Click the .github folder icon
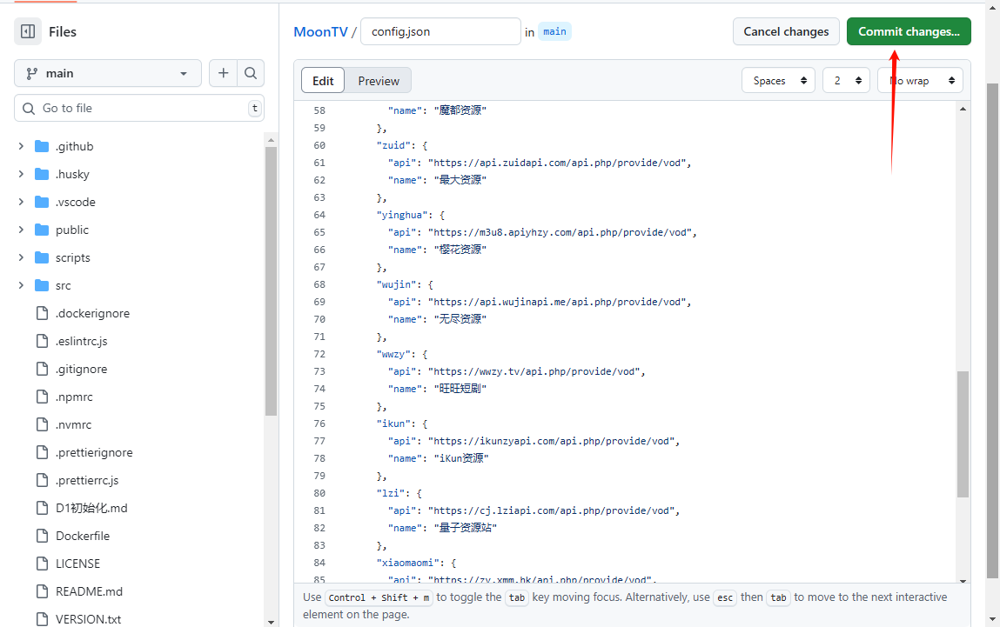This screenshot has height=627, width=1000. pos(42,146)
